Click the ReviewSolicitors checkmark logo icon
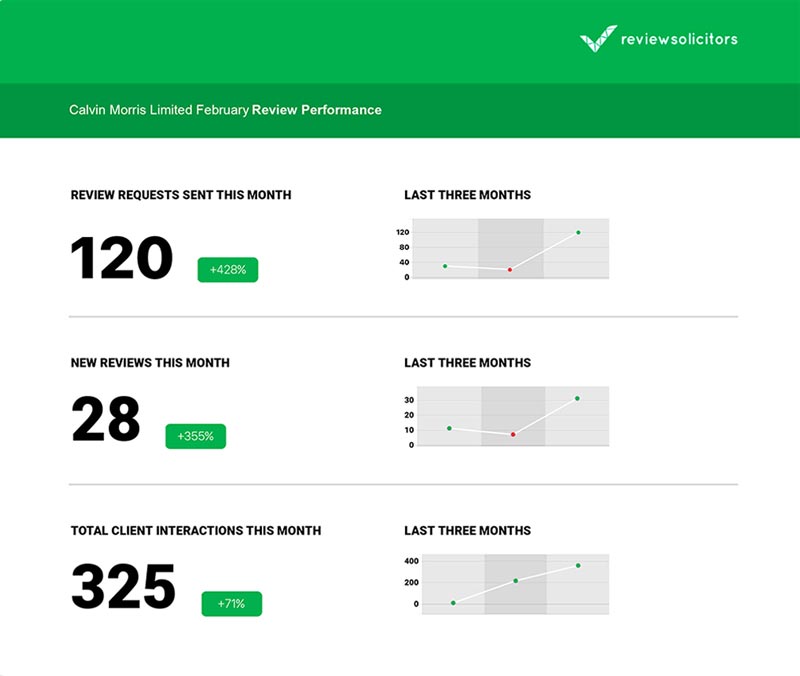 598,39
